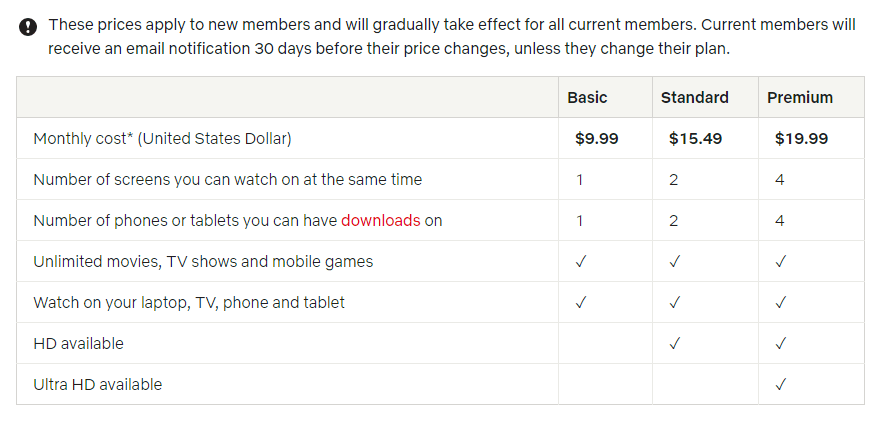Click the Monthly cost row label
This screenshot has width=895, height=428.
[x=162, y=139]
